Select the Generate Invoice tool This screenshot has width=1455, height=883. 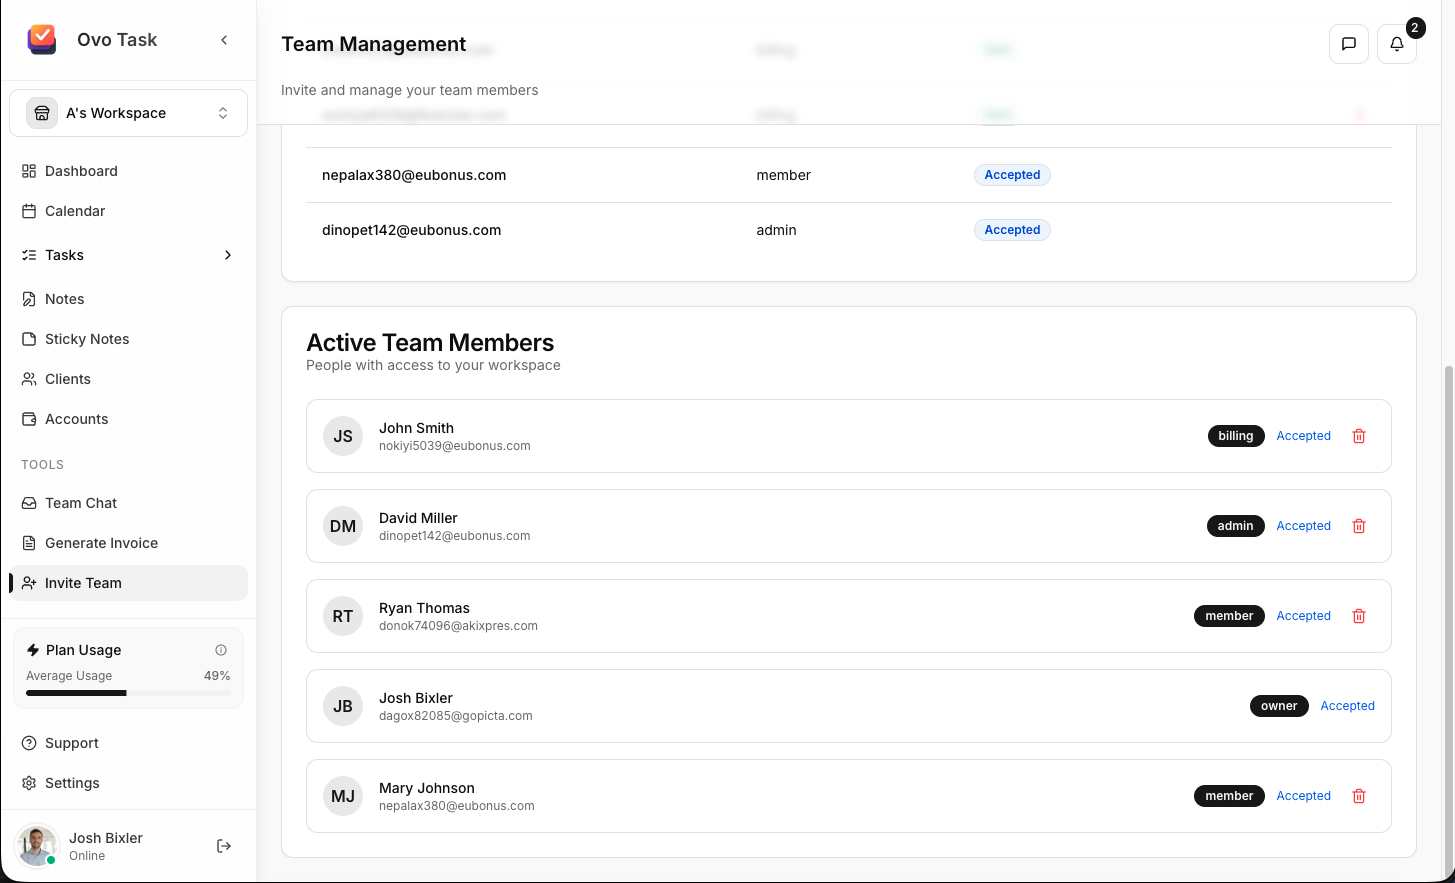pos(101,542)
